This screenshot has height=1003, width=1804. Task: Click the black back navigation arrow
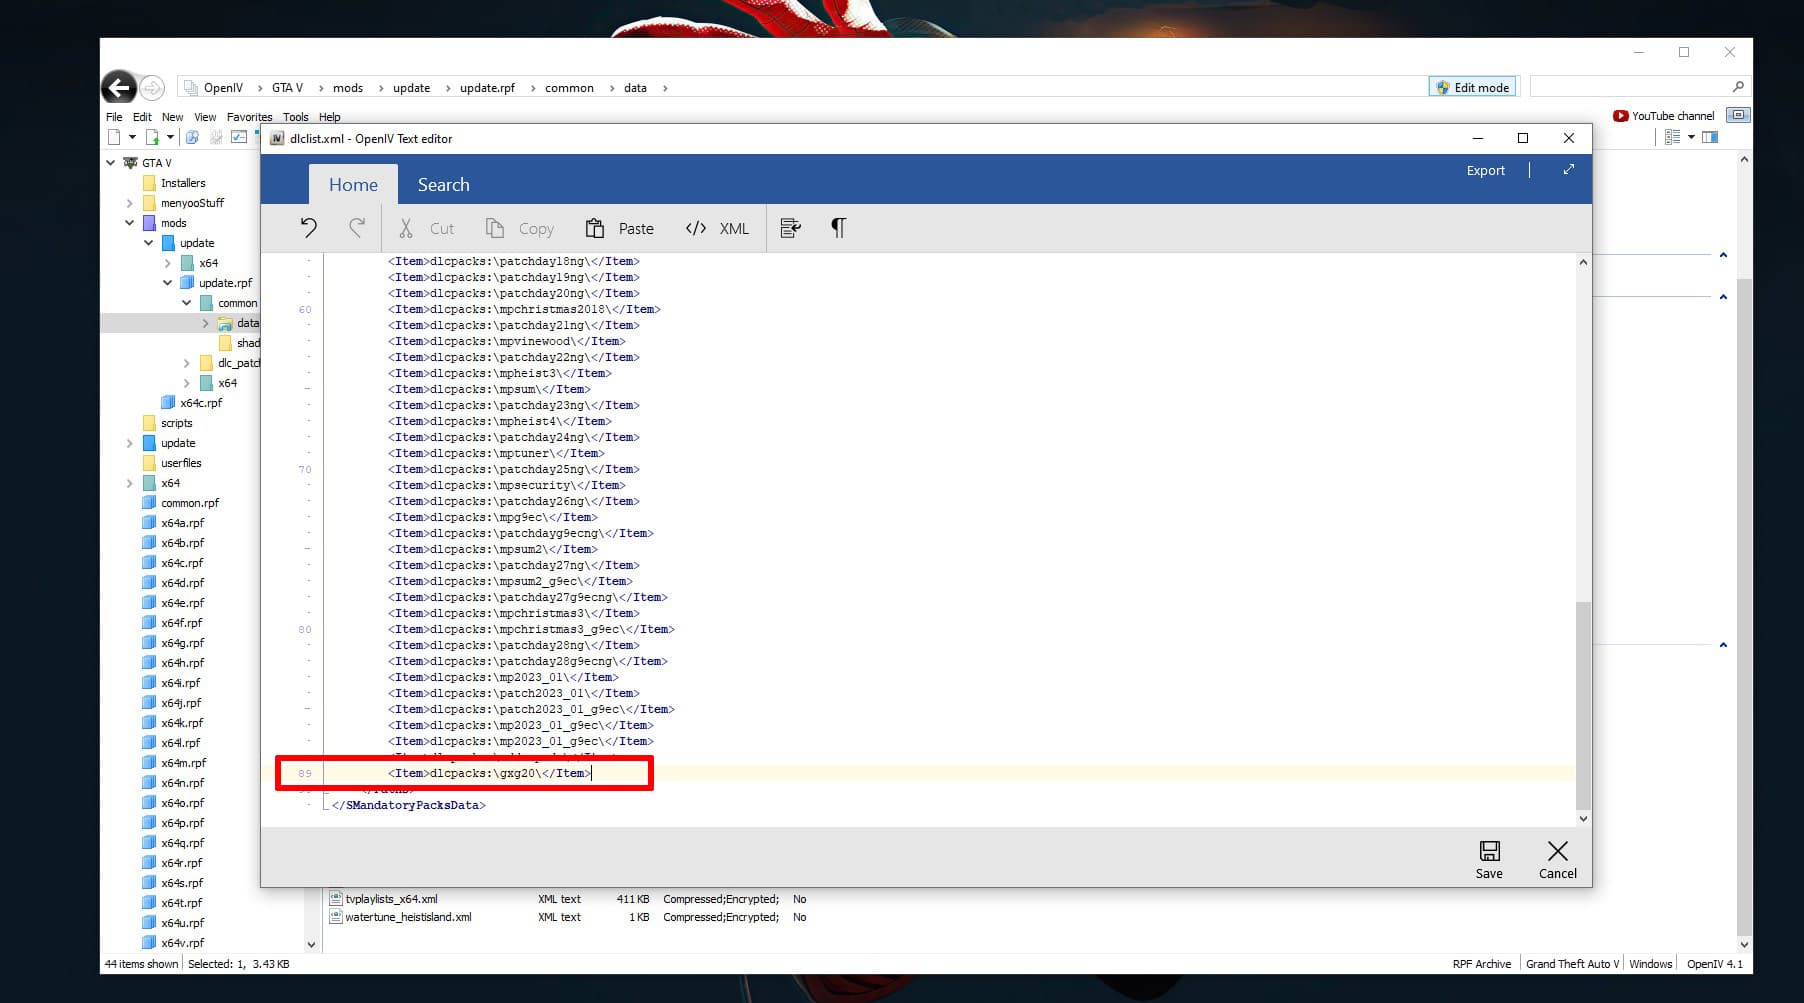pyautogui.click(x=119, y=88)
